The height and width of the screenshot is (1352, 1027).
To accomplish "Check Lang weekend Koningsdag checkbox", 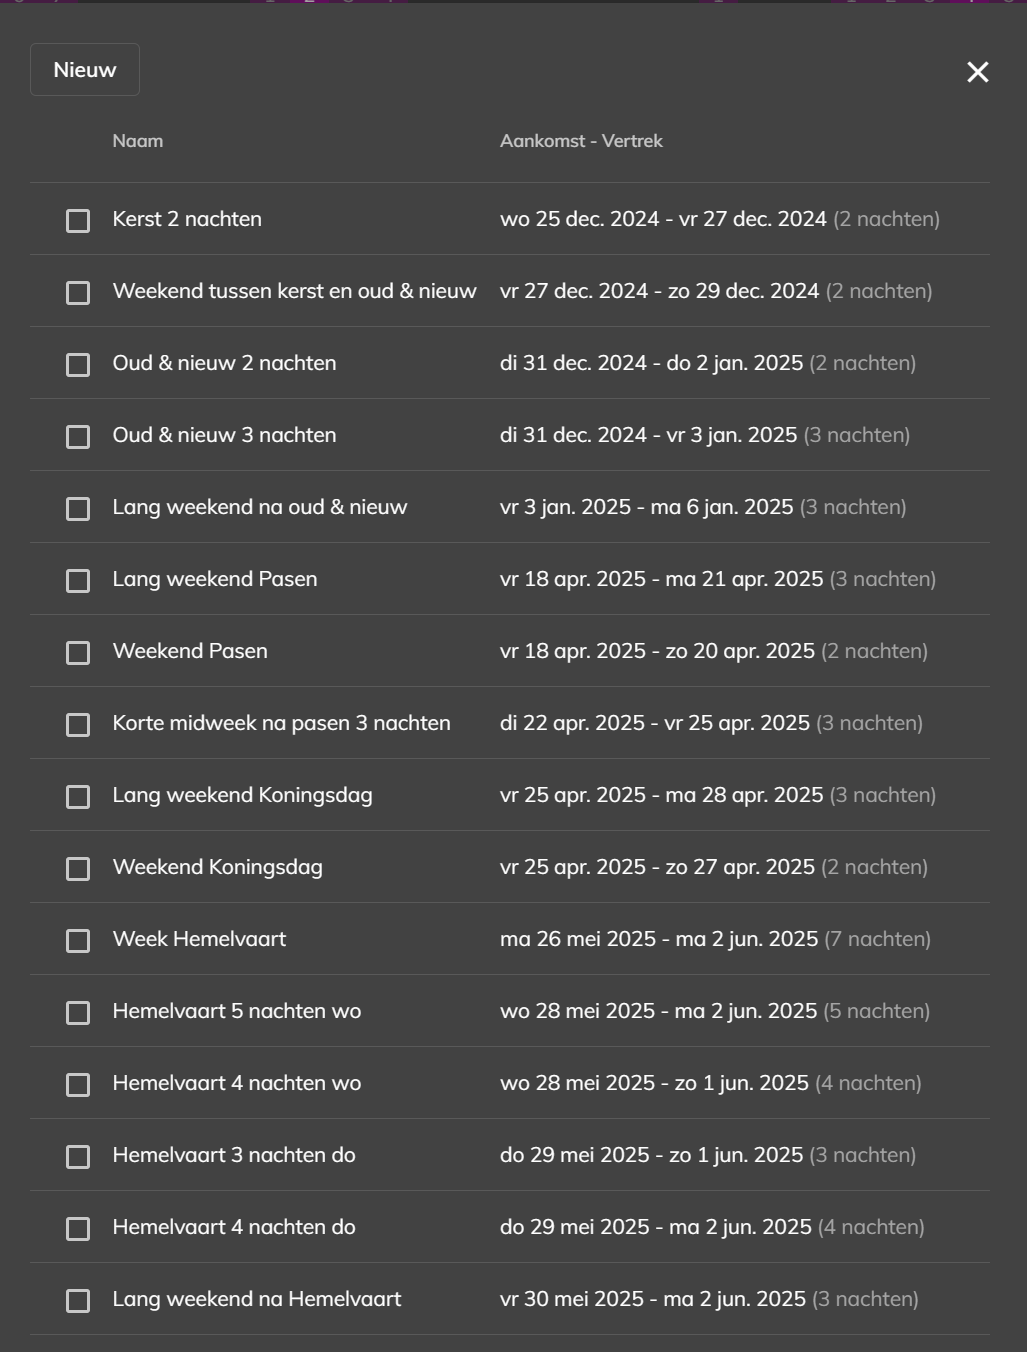I will [78, 797].
